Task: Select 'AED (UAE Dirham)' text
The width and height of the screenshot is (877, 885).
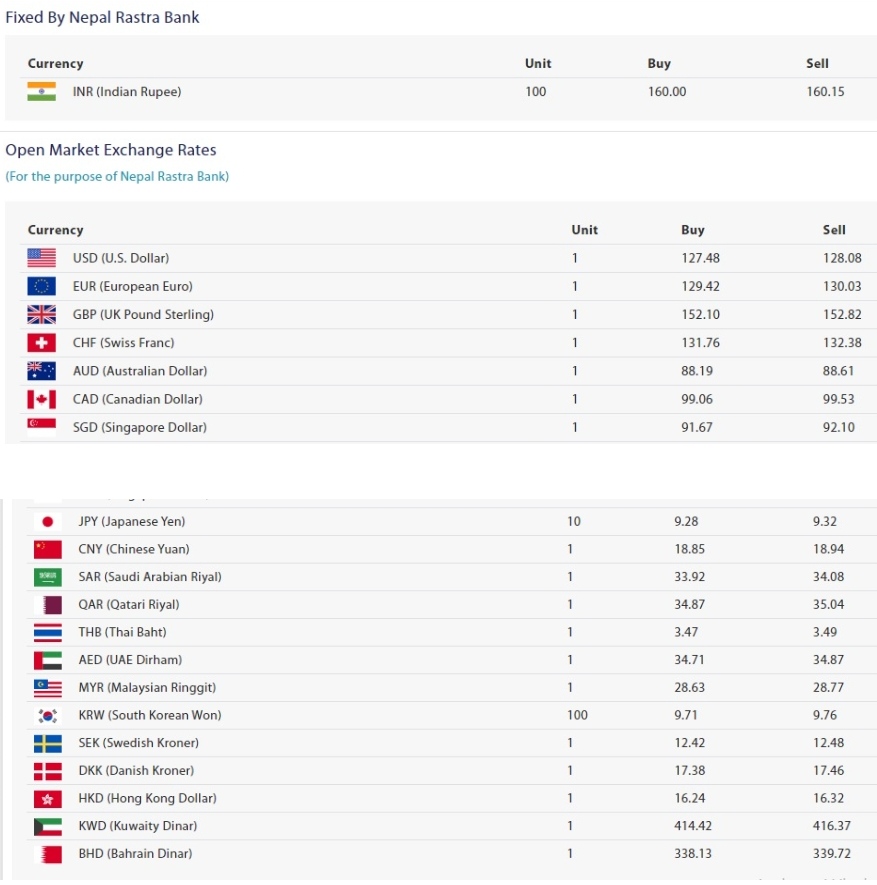Action: point(130,660)
